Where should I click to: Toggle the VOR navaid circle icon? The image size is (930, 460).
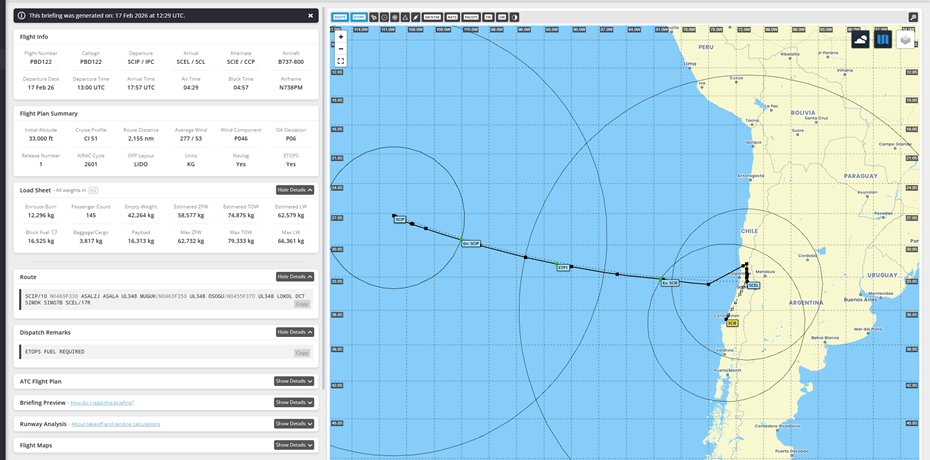point(384,17)
